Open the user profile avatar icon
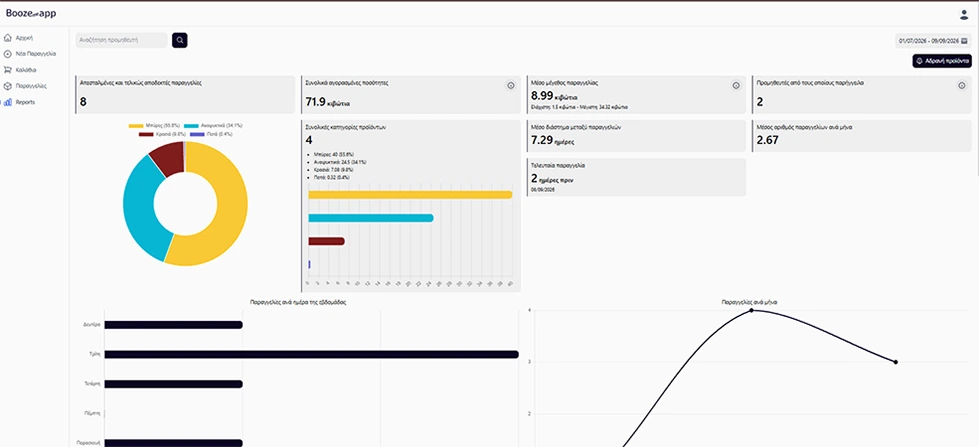This screenshot has height=447, width=979. [x=964, y=14]
